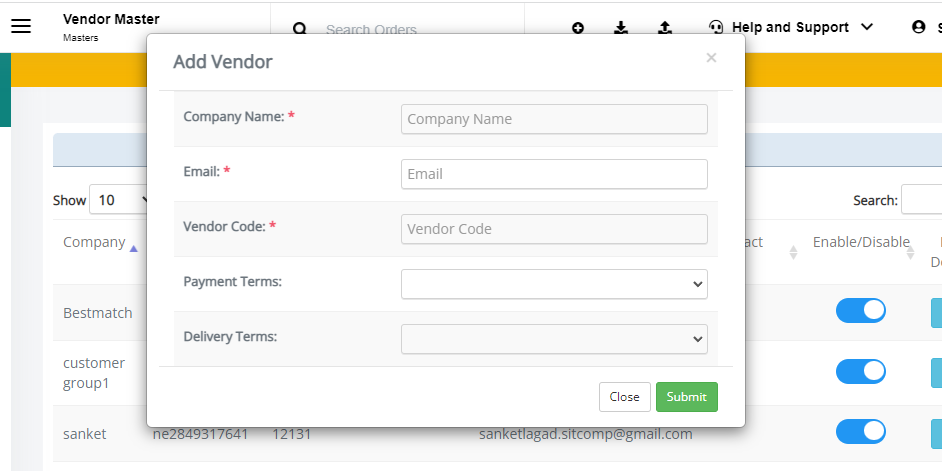Image resolution: width=942 pixels, height=471 pixels.
Task: Open the Payment Terms dropdown
Action: 554,284
